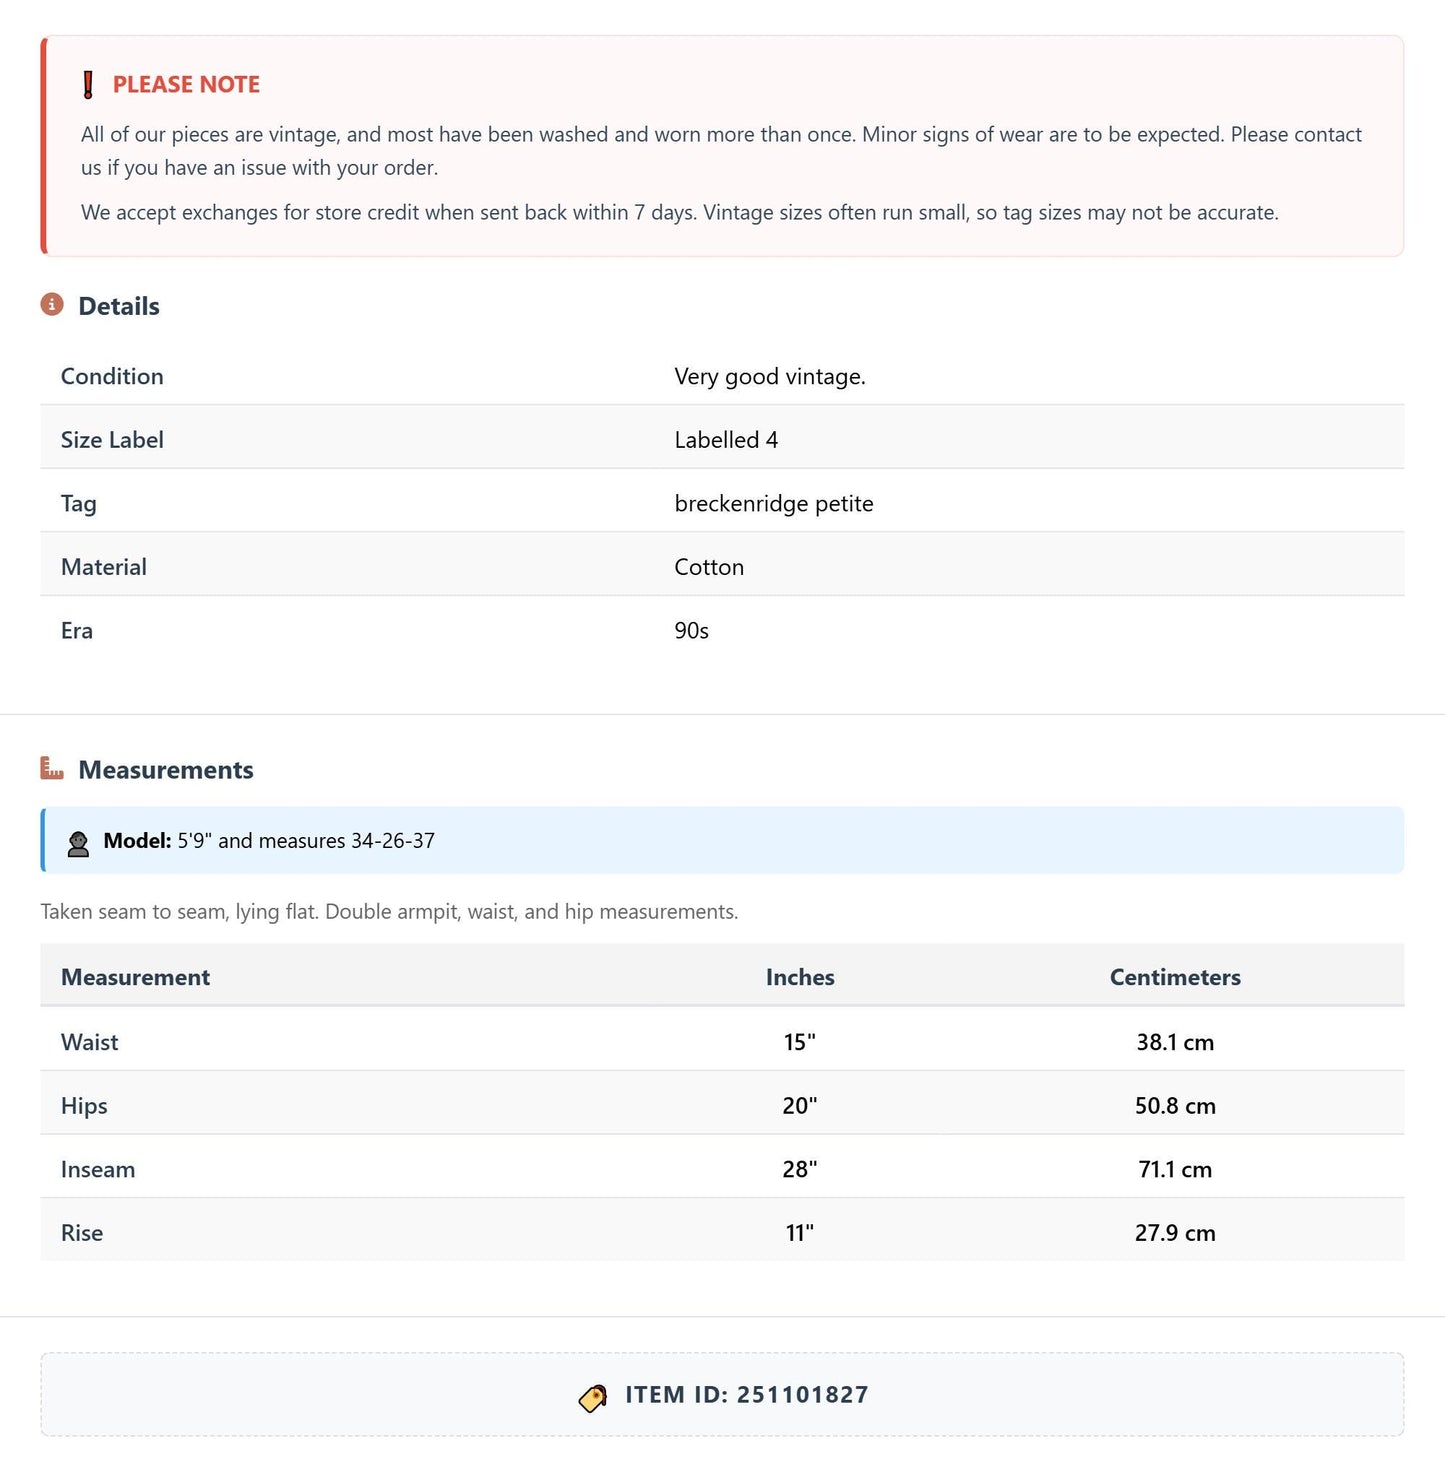Select the PLEASE NOTE heading
The height and width of the screenshot is (1472, 1445).
pyautogui.click(x=186, y=85)
